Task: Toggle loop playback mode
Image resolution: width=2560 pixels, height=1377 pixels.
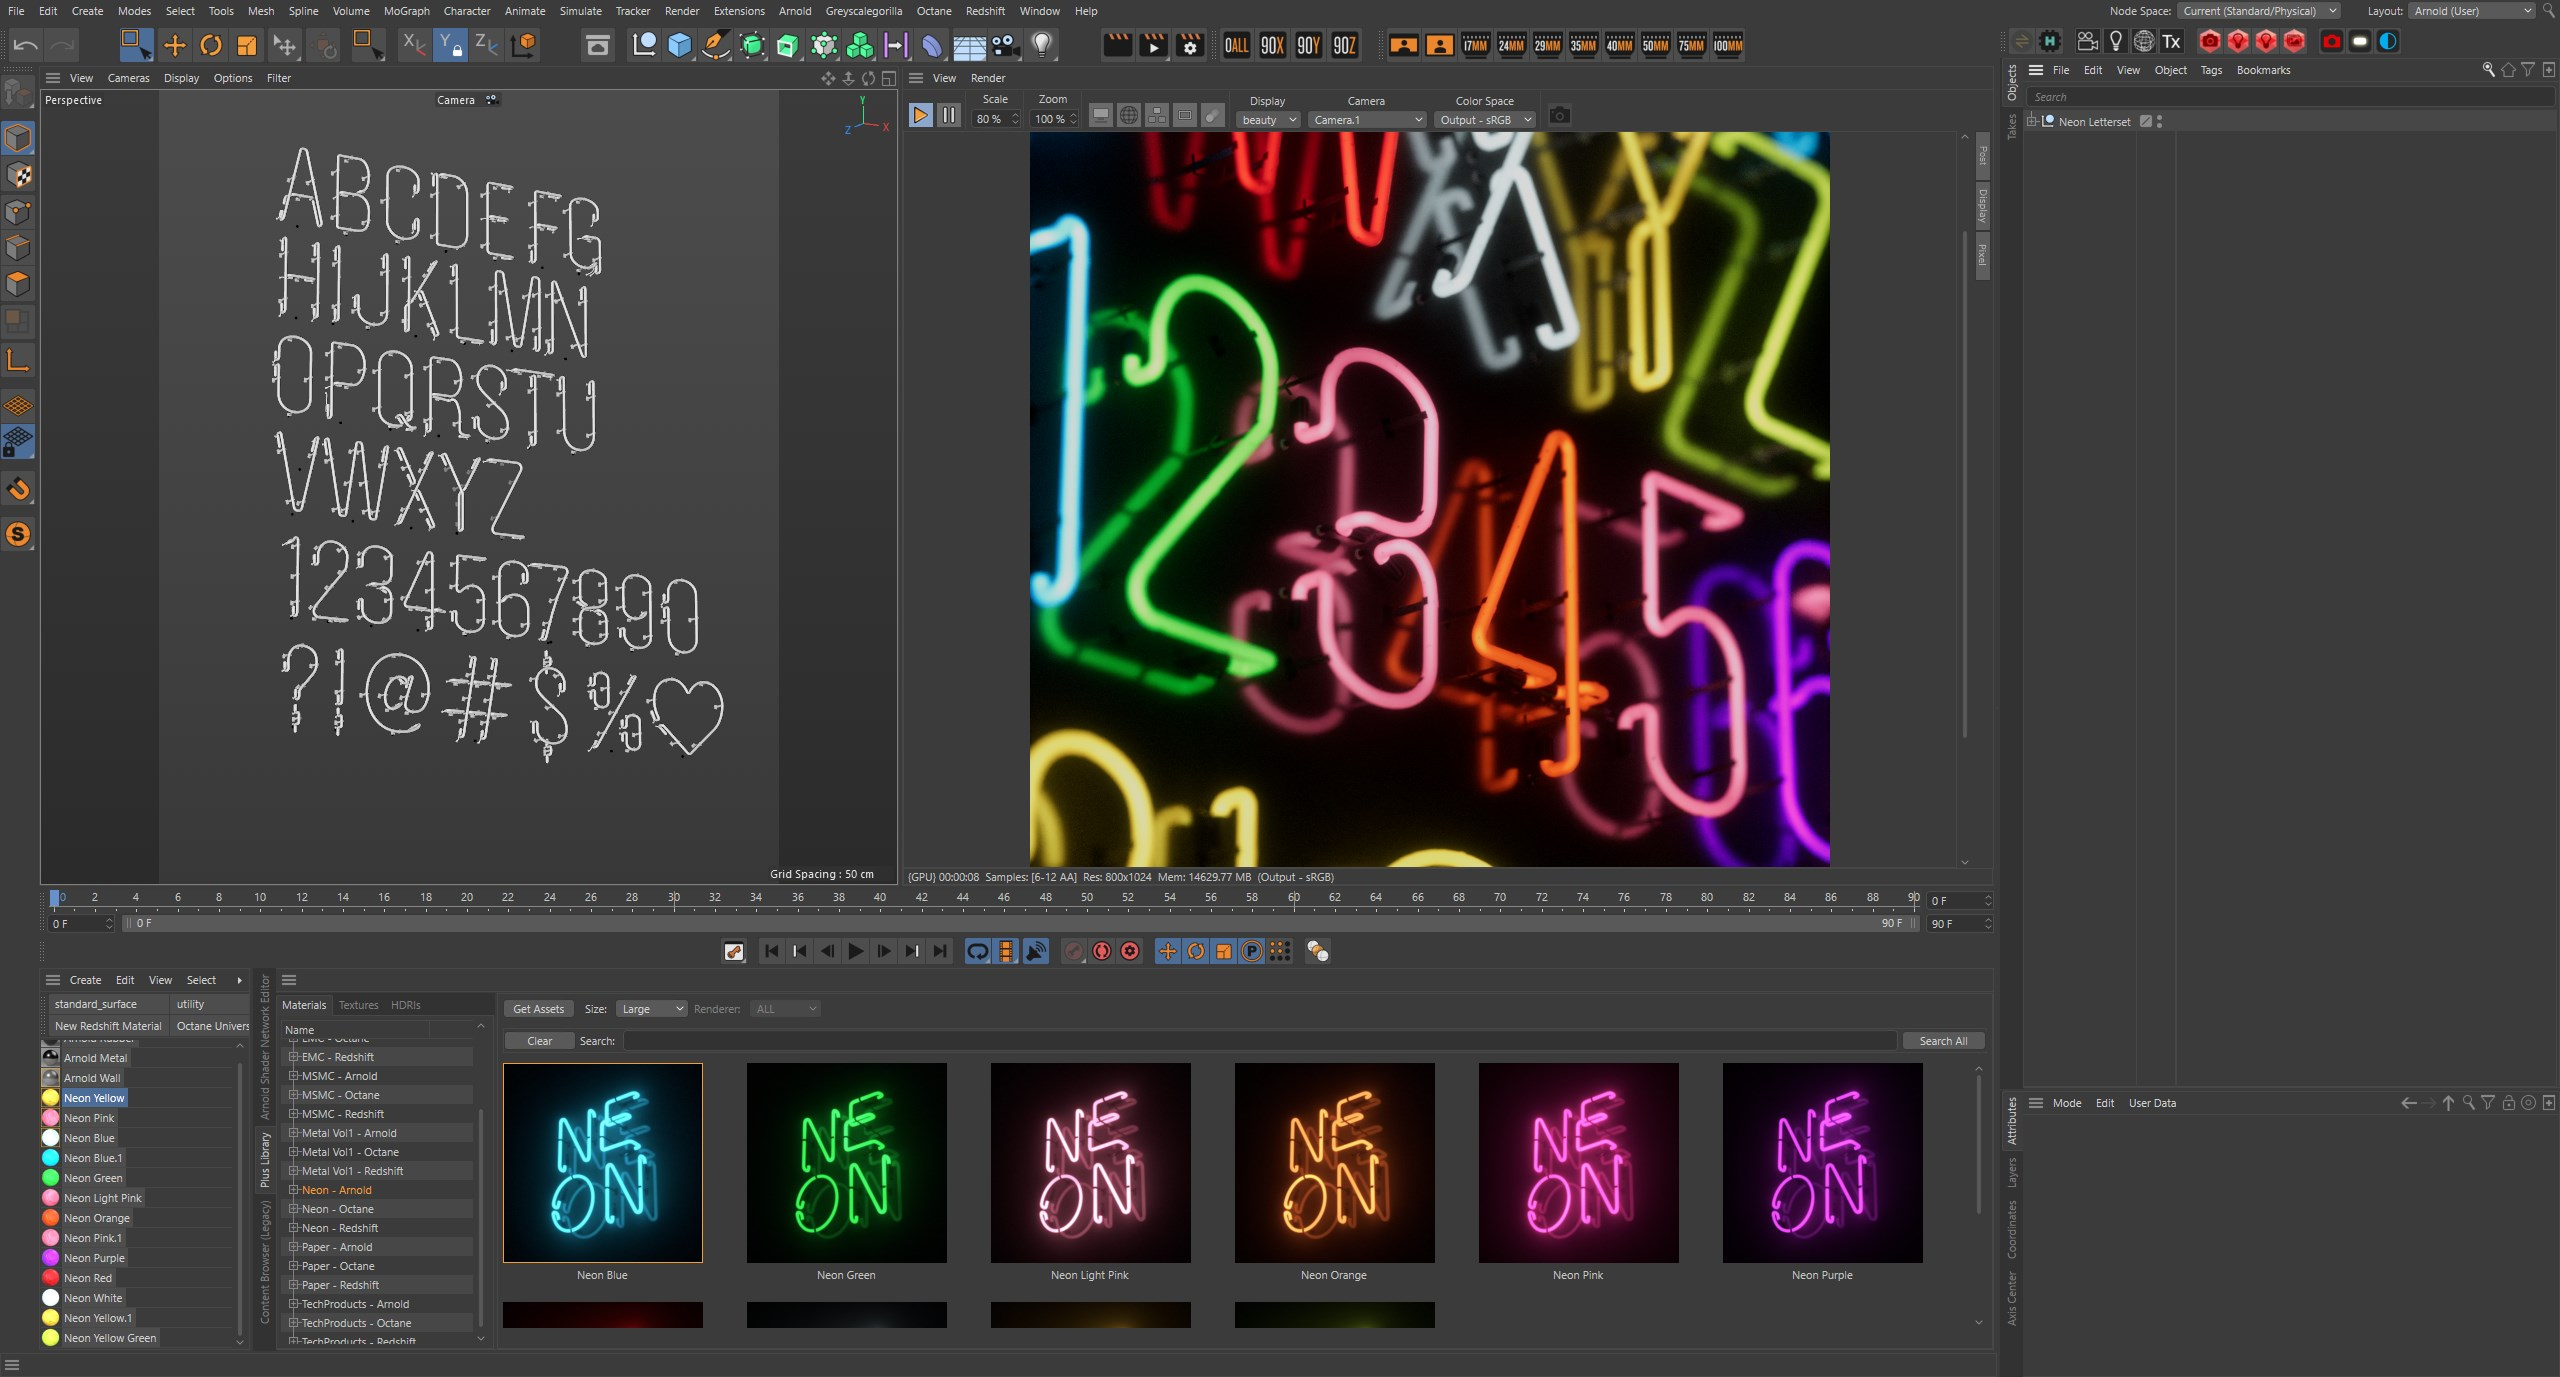Action: coord(978,952)
